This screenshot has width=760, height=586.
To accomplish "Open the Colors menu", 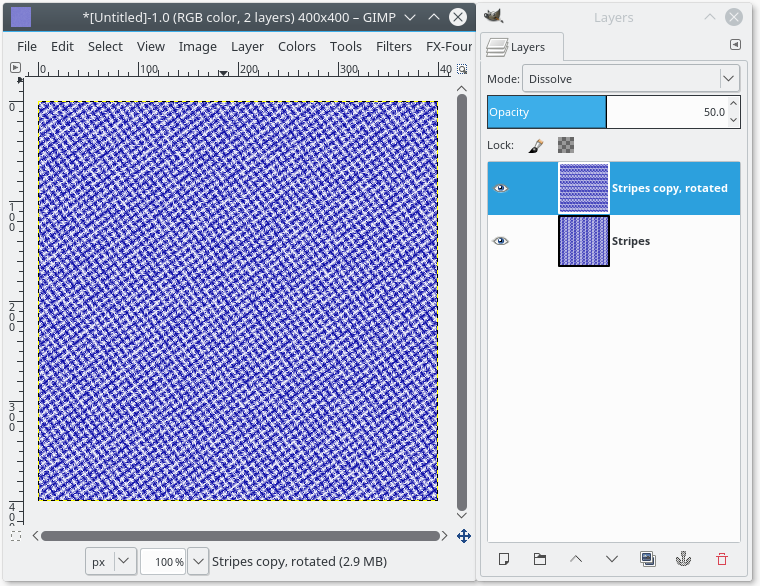I will [297, 47].
